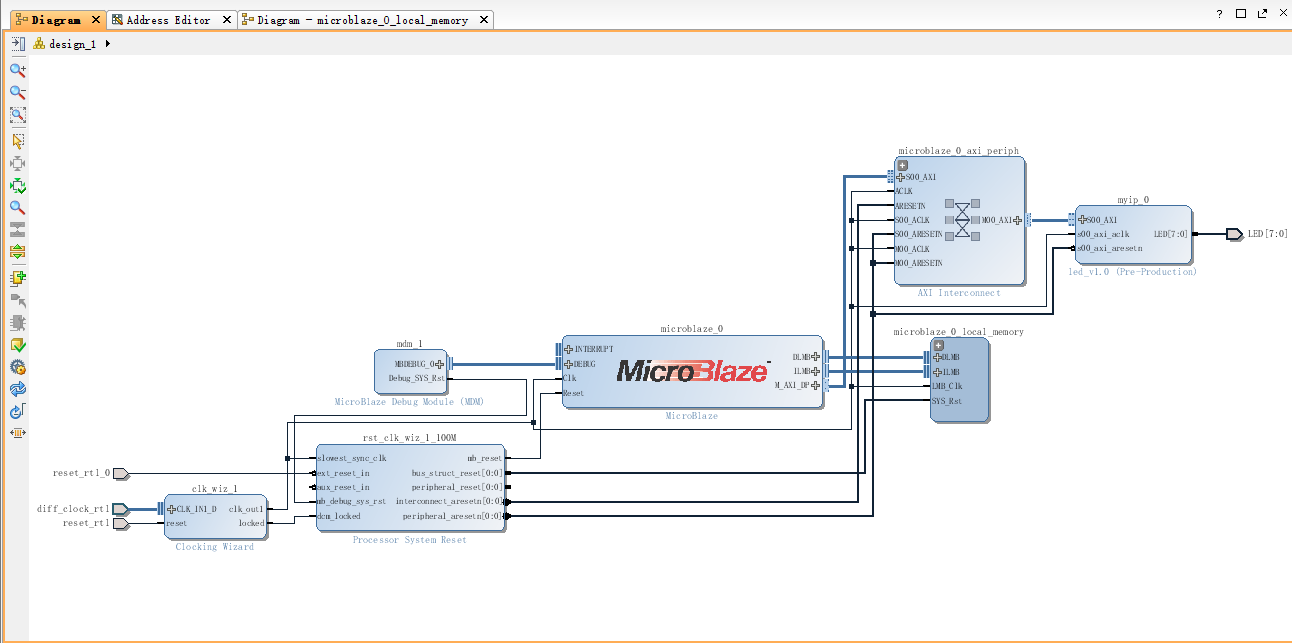Click the led_v1.0 (Pre-Production) label
1292x643 pixels.
(1133, 272)
